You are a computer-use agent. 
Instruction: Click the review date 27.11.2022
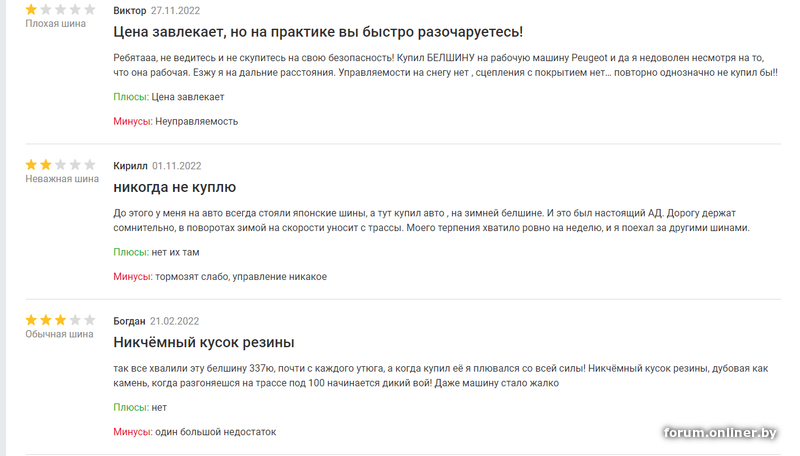[177, 9]
